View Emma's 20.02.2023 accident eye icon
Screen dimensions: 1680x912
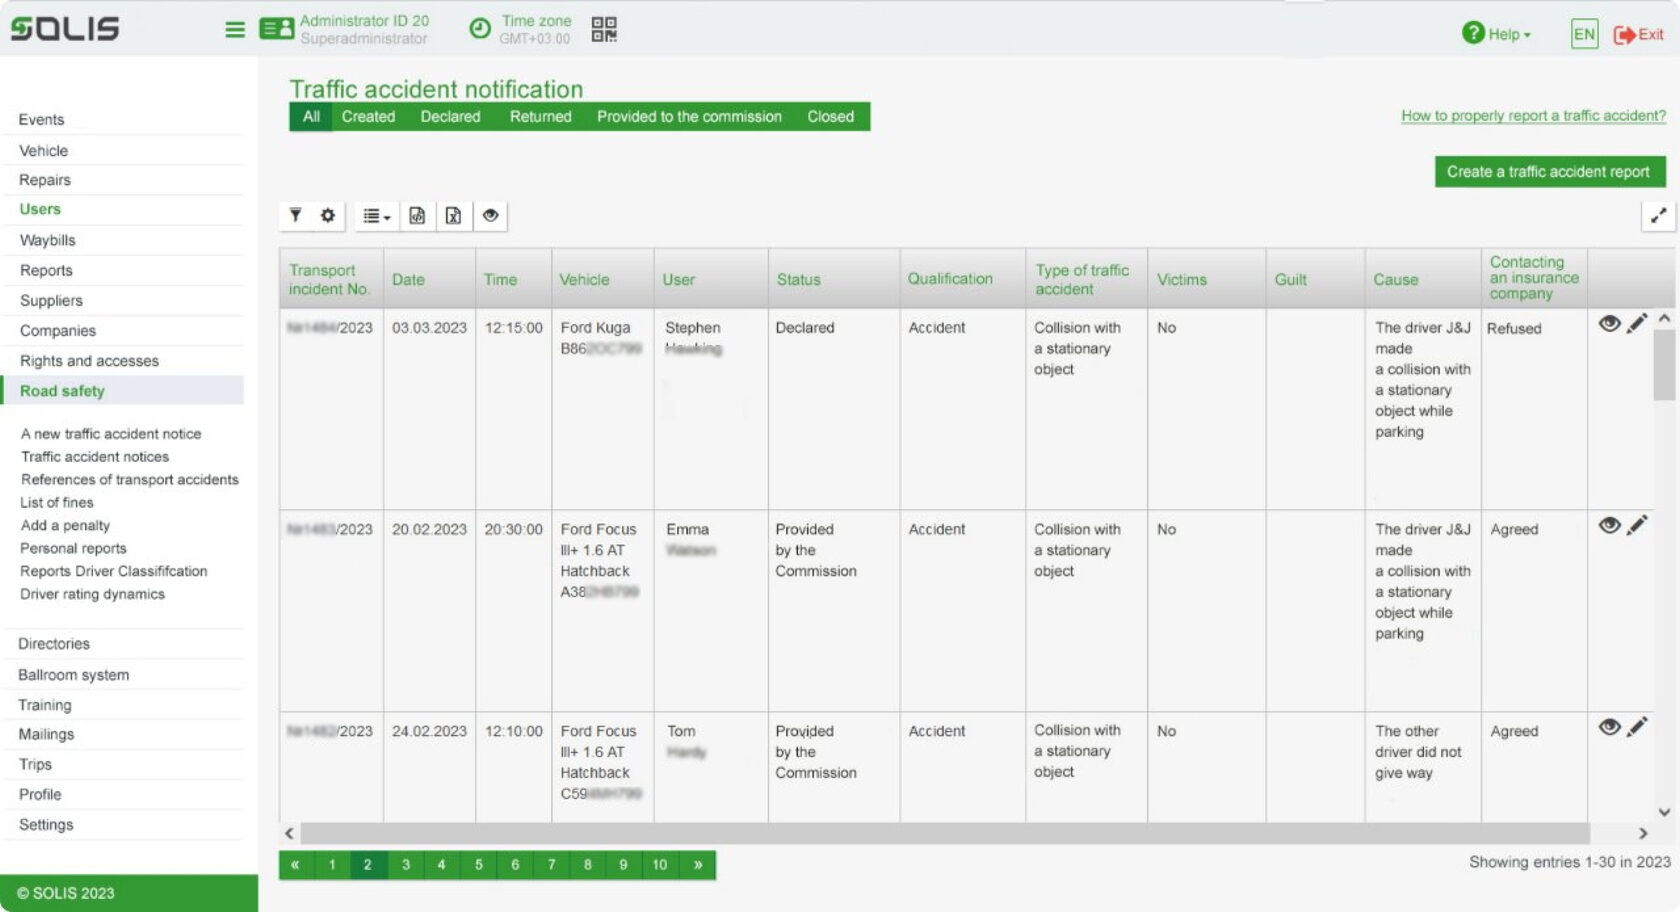click(1609, 525)
